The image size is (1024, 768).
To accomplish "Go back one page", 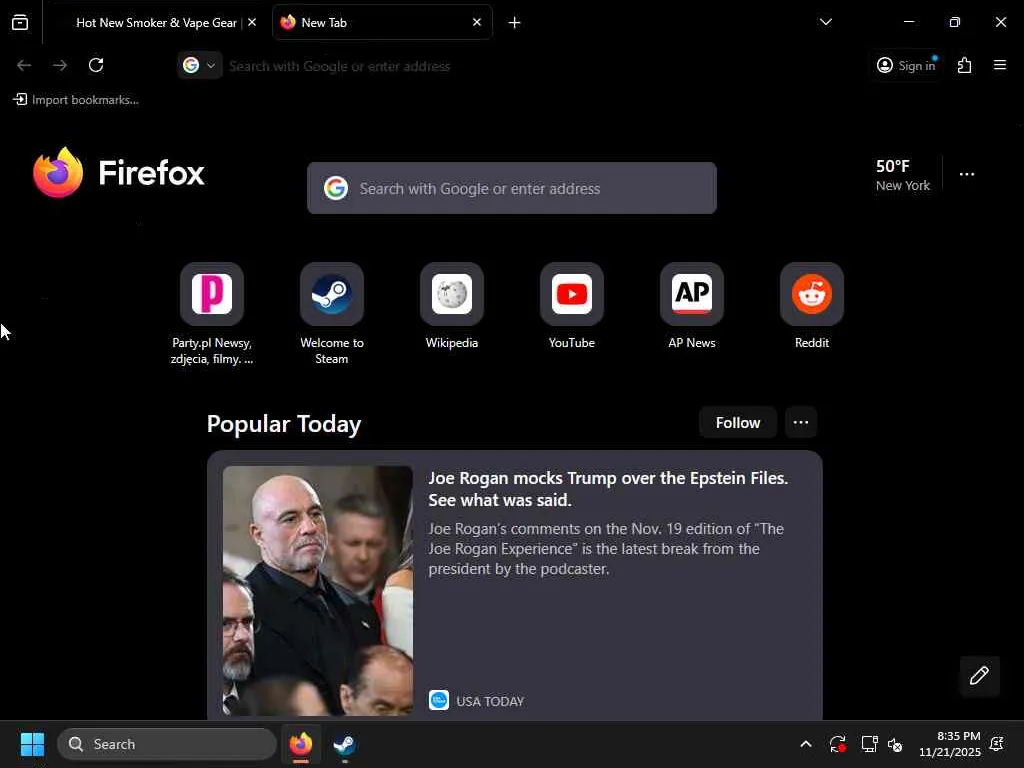I will [24, 65].
